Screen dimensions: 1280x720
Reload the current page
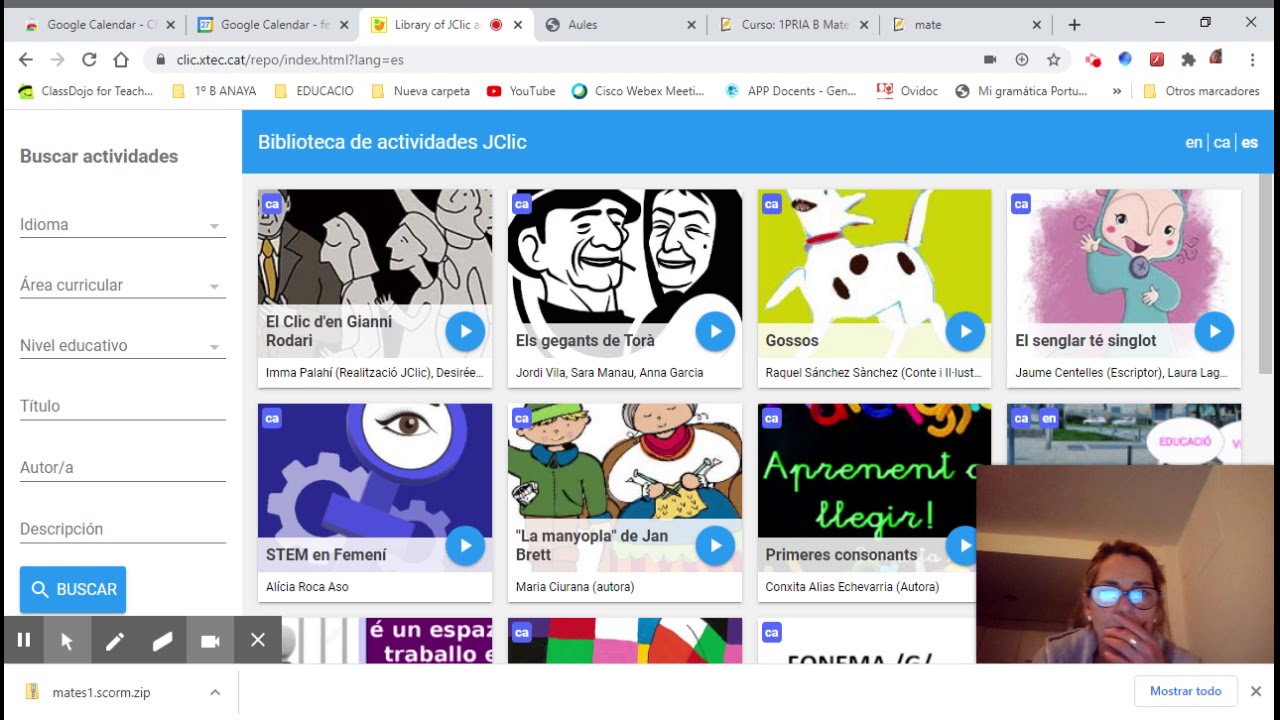[x=89, y=59]
